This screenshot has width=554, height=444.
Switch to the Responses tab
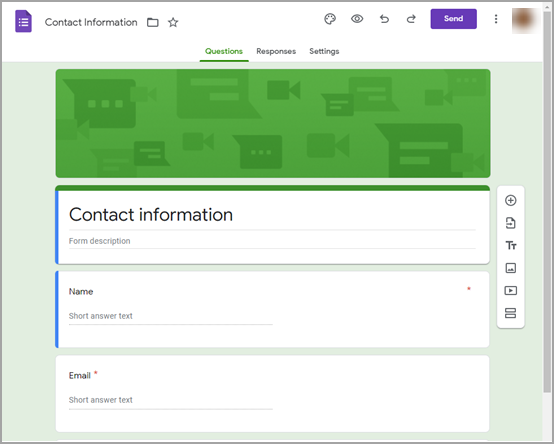(276, 51)
